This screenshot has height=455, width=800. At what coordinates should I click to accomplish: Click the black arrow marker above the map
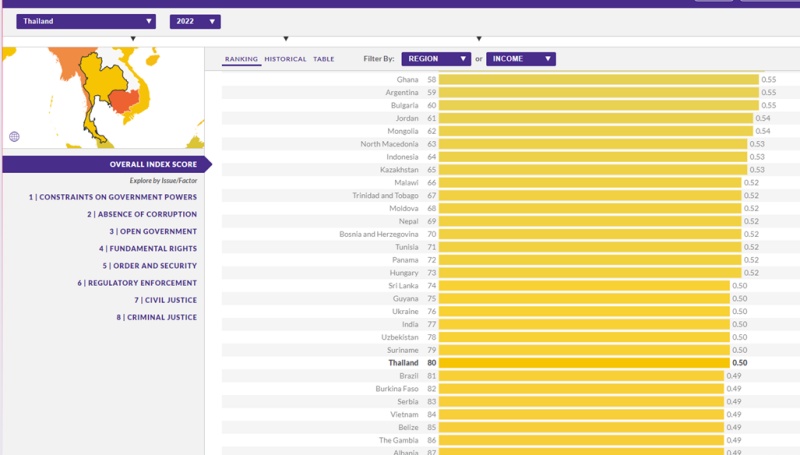(x=133, y=39)
